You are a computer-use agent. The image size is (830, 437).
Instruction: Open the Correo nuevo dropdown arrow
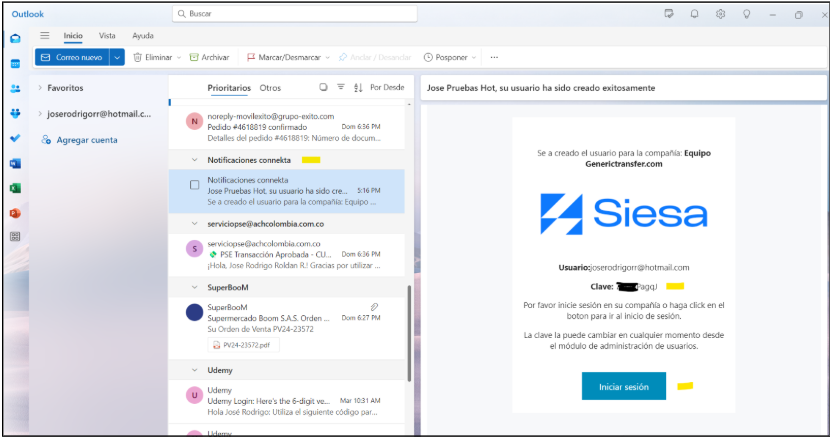(117, 58)
